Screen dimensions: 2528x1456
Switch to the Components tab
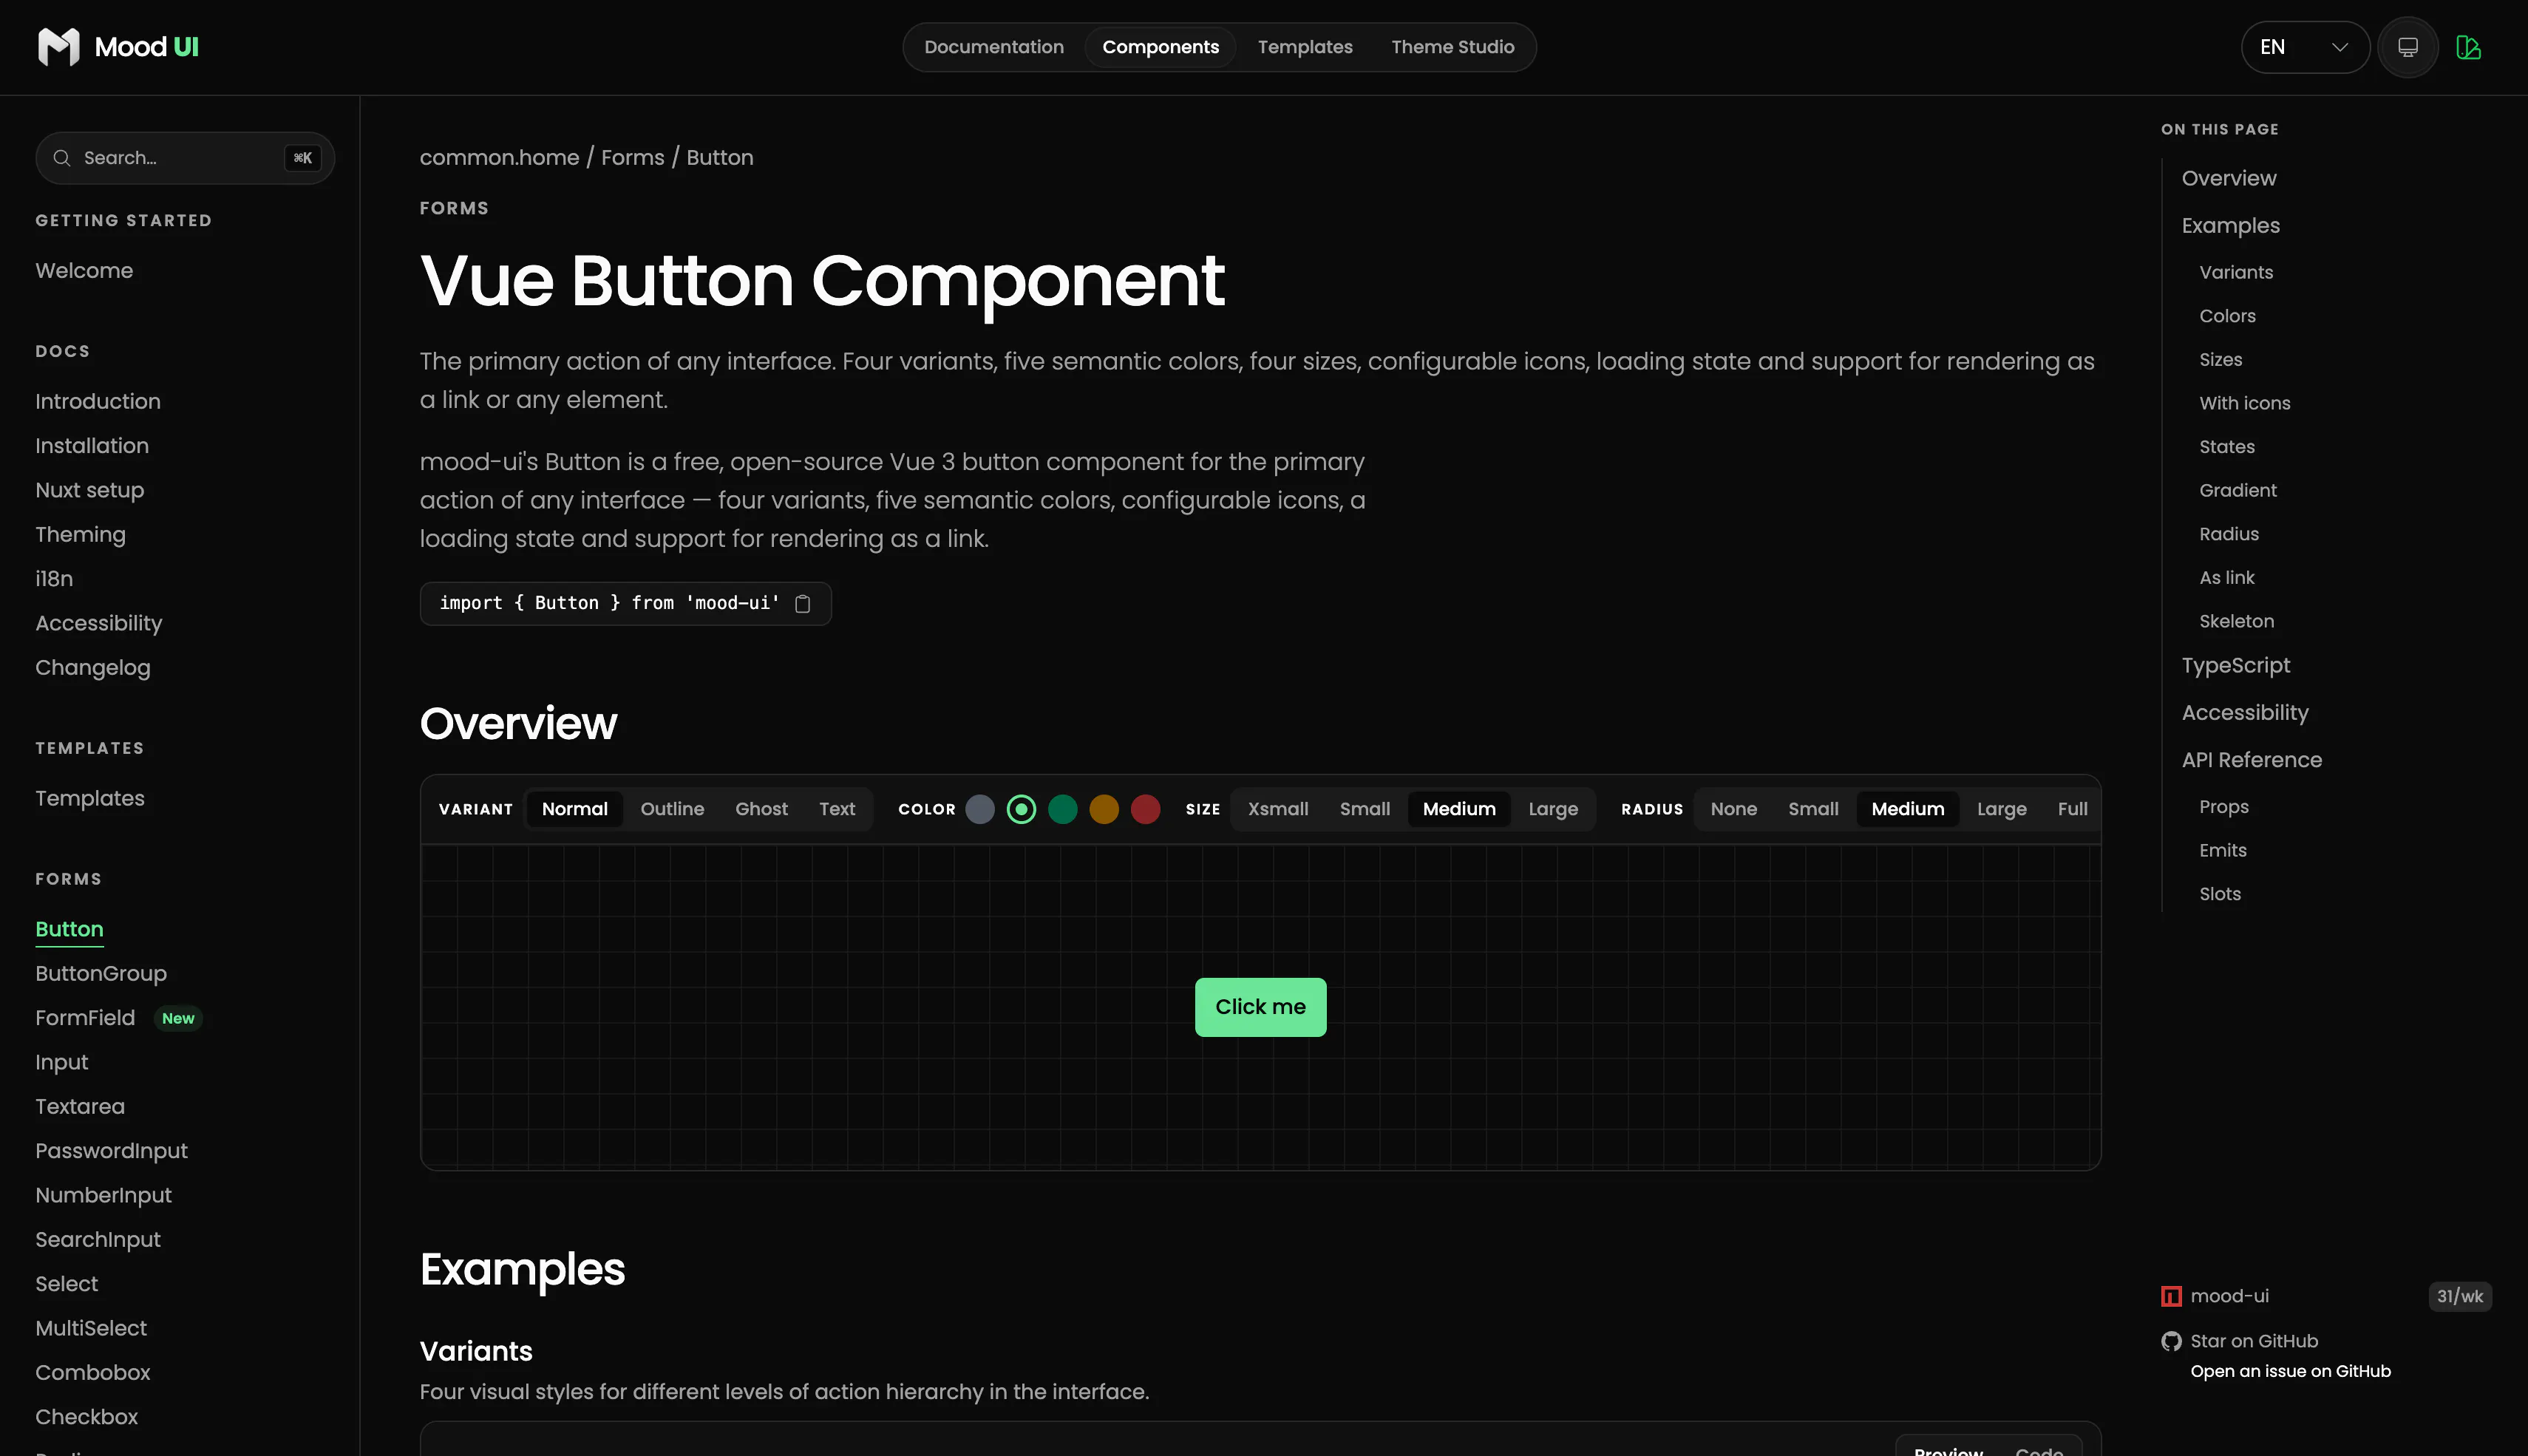pos(1161,47)
